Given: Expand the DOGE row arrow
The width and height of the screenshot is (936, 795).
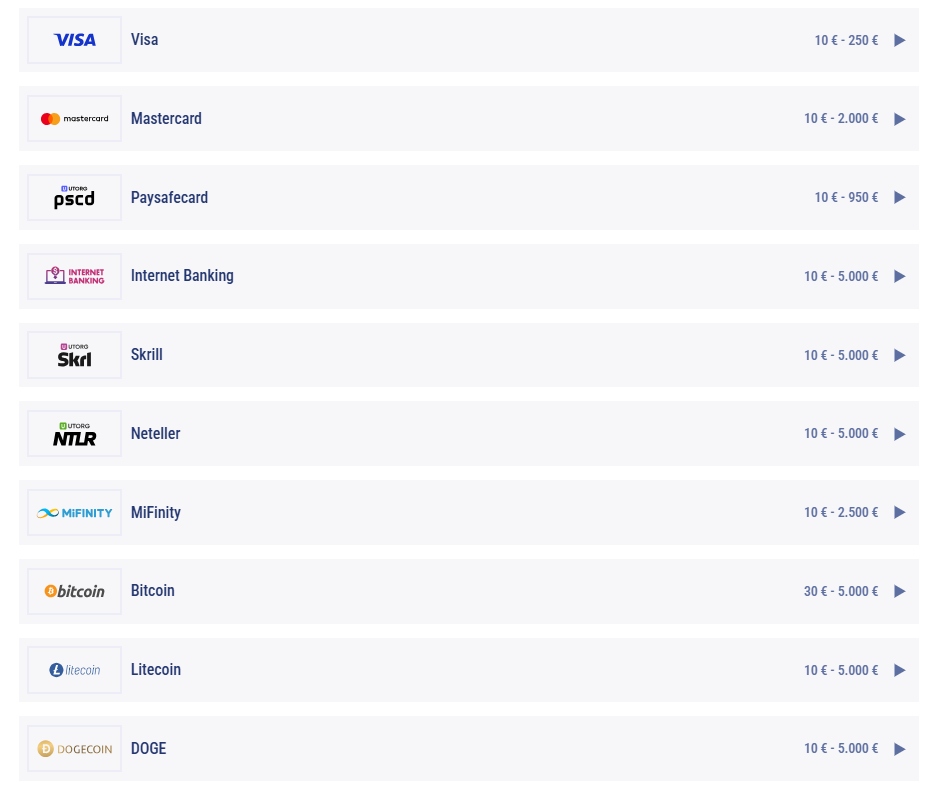Looking at the screenshot, I should pyautogui.click(x=900, y=749).
